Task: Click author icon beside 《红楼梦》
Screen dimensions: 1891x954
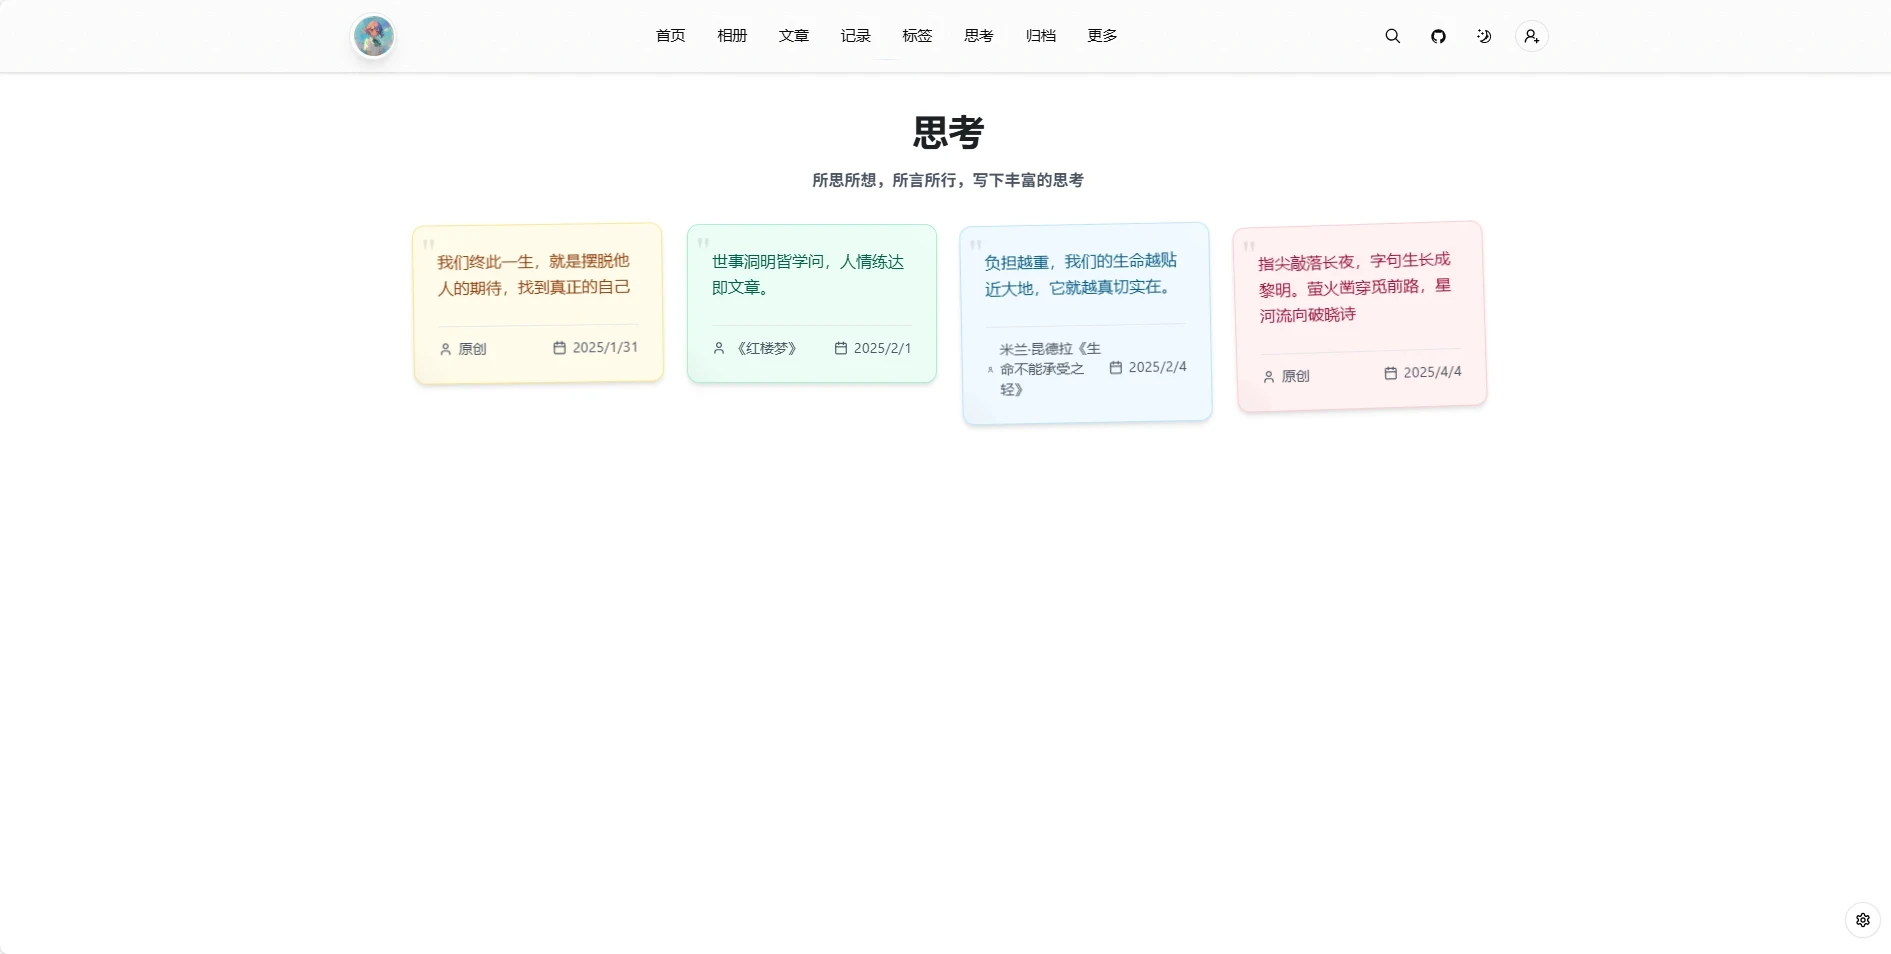Action: pos(719,348)
